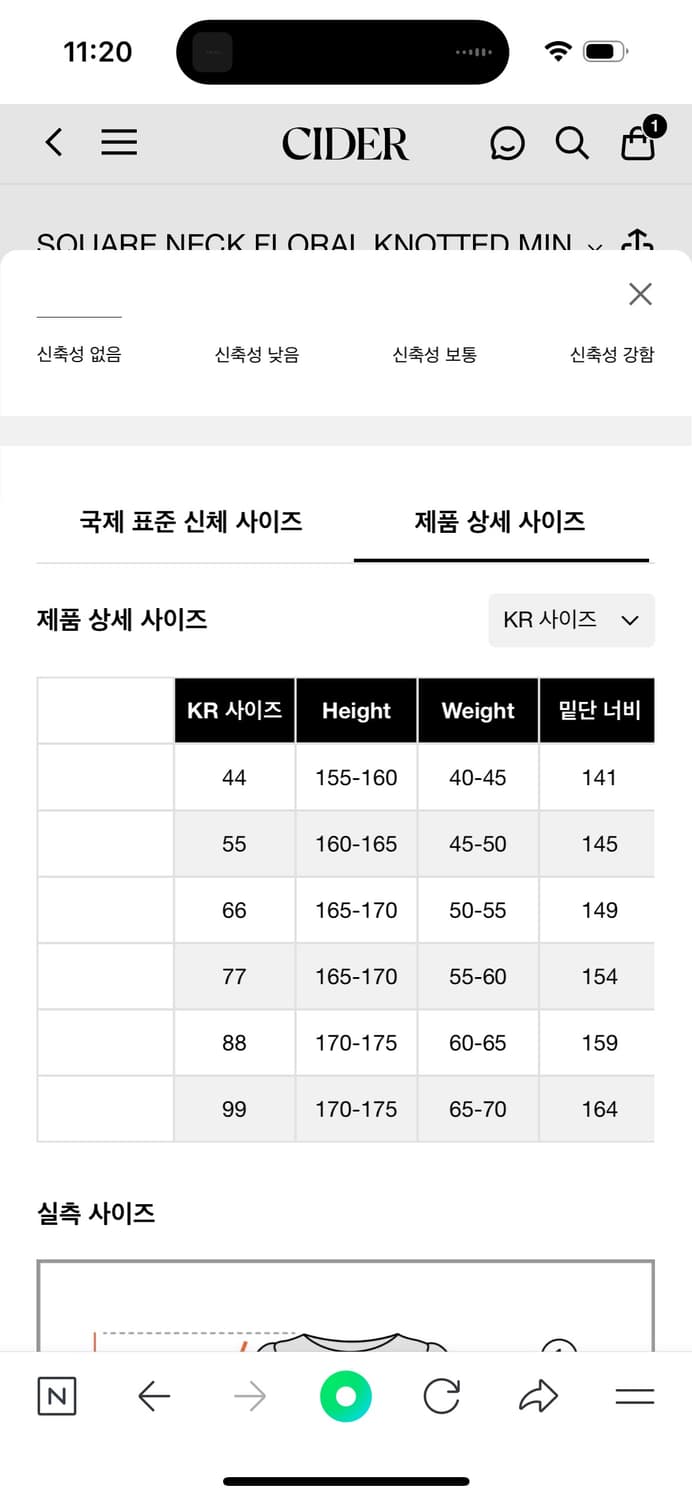Expand the chevron next to product title

595,247
